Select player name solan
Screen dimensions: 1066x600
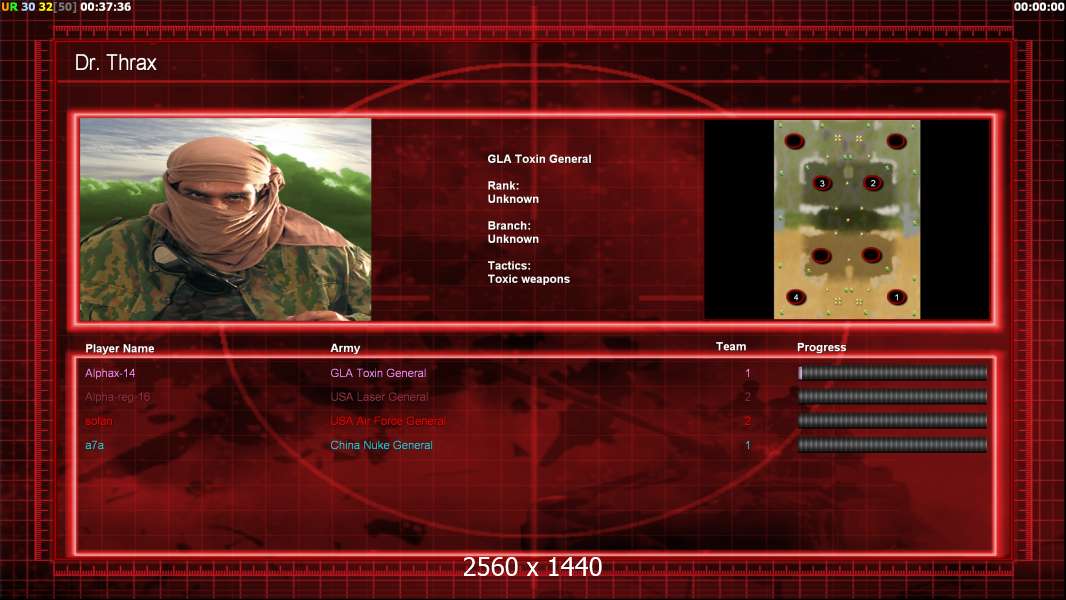coord(99,421)
